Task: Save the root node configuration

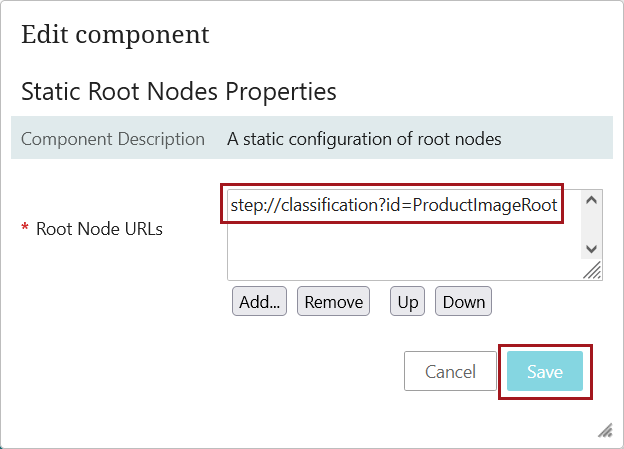Action: (x=545, y=371)
